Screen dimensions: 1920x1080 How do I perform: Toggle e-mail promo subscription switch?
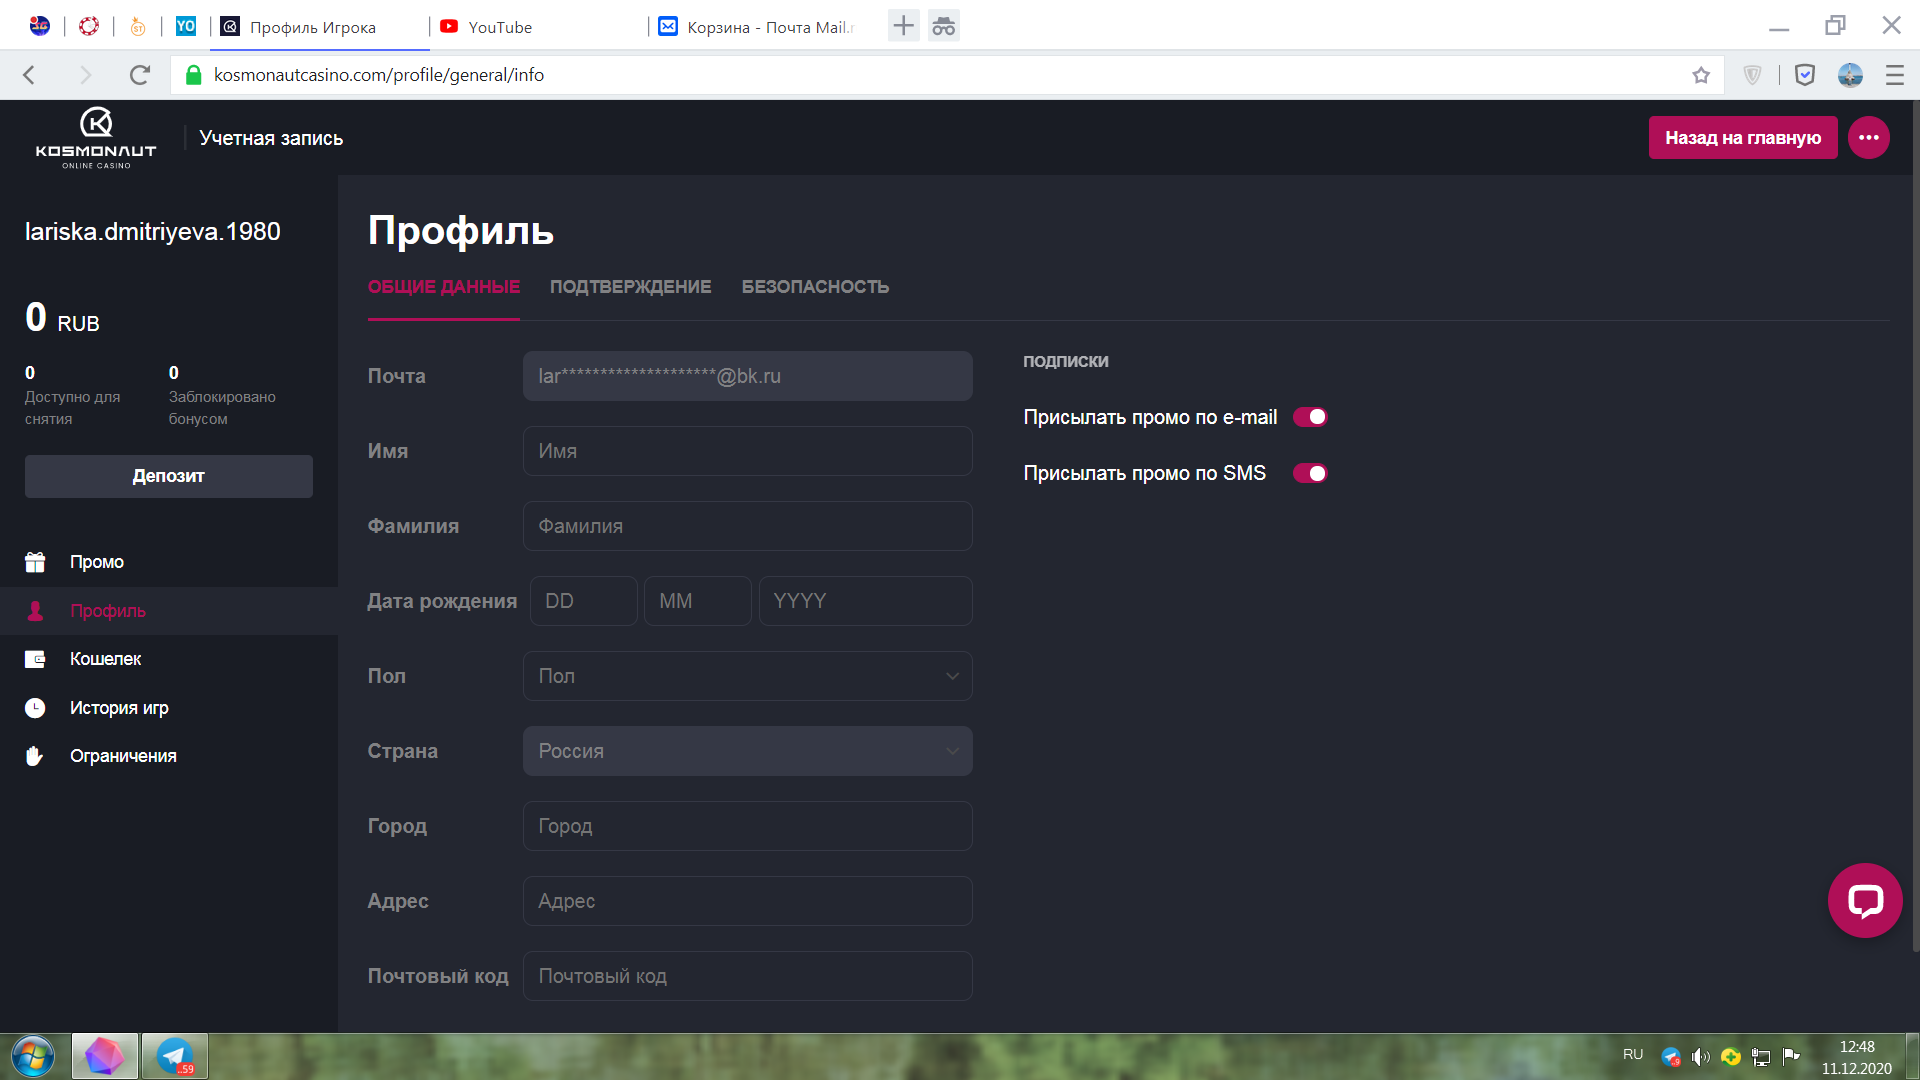click(1309, 417)
